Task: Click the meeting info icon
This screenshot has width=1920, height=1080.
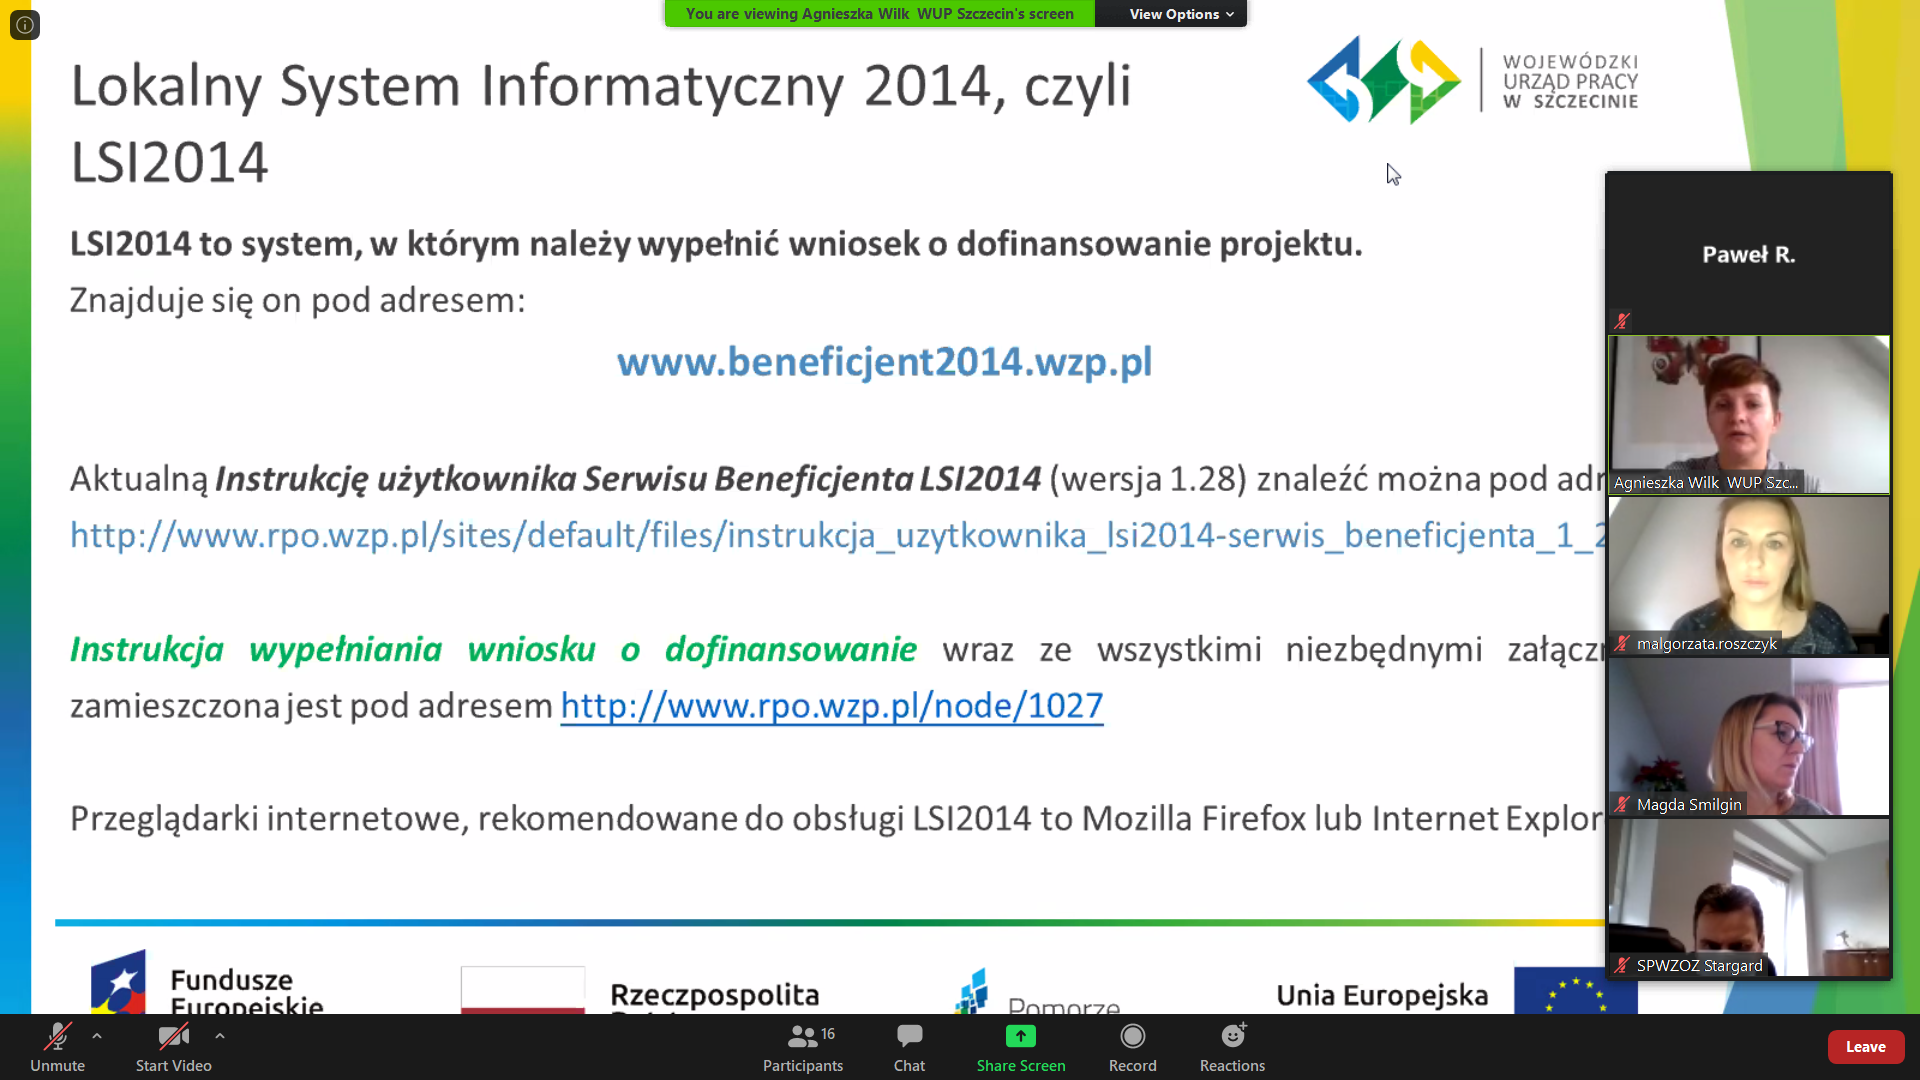Action: click(x=25, y=24)
